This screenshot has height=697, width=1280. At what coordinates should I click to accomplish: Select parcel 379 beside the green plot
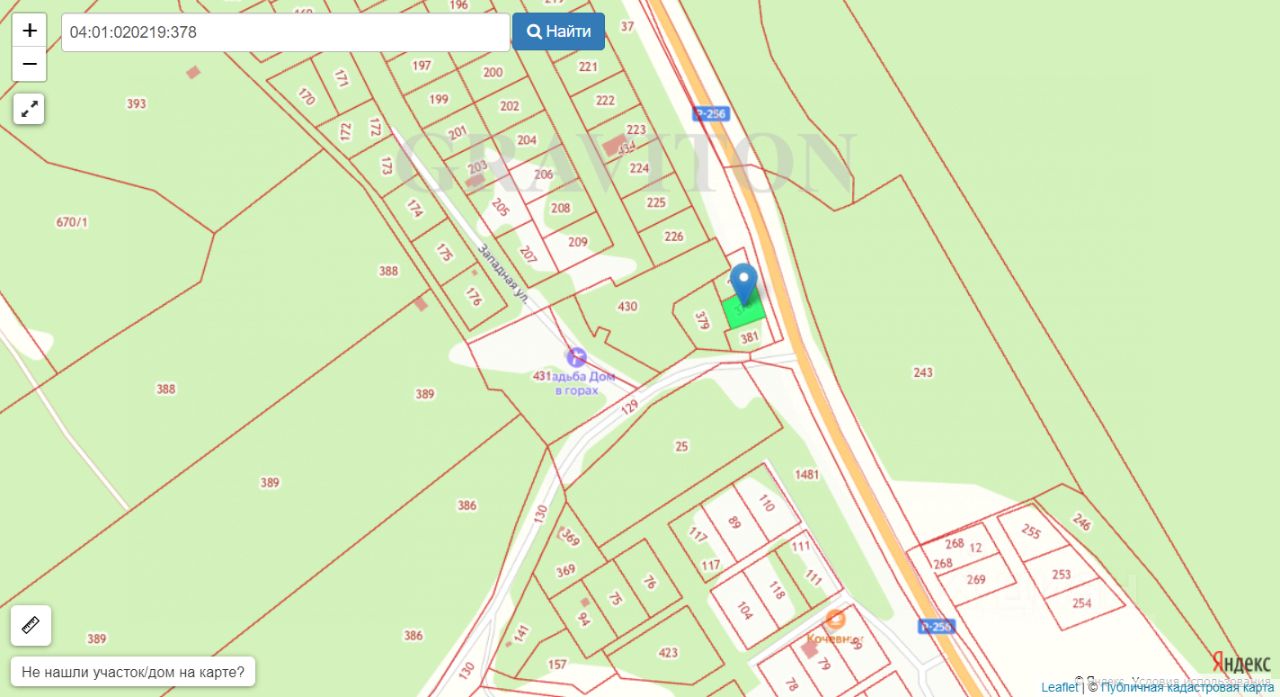coord(702,321)
